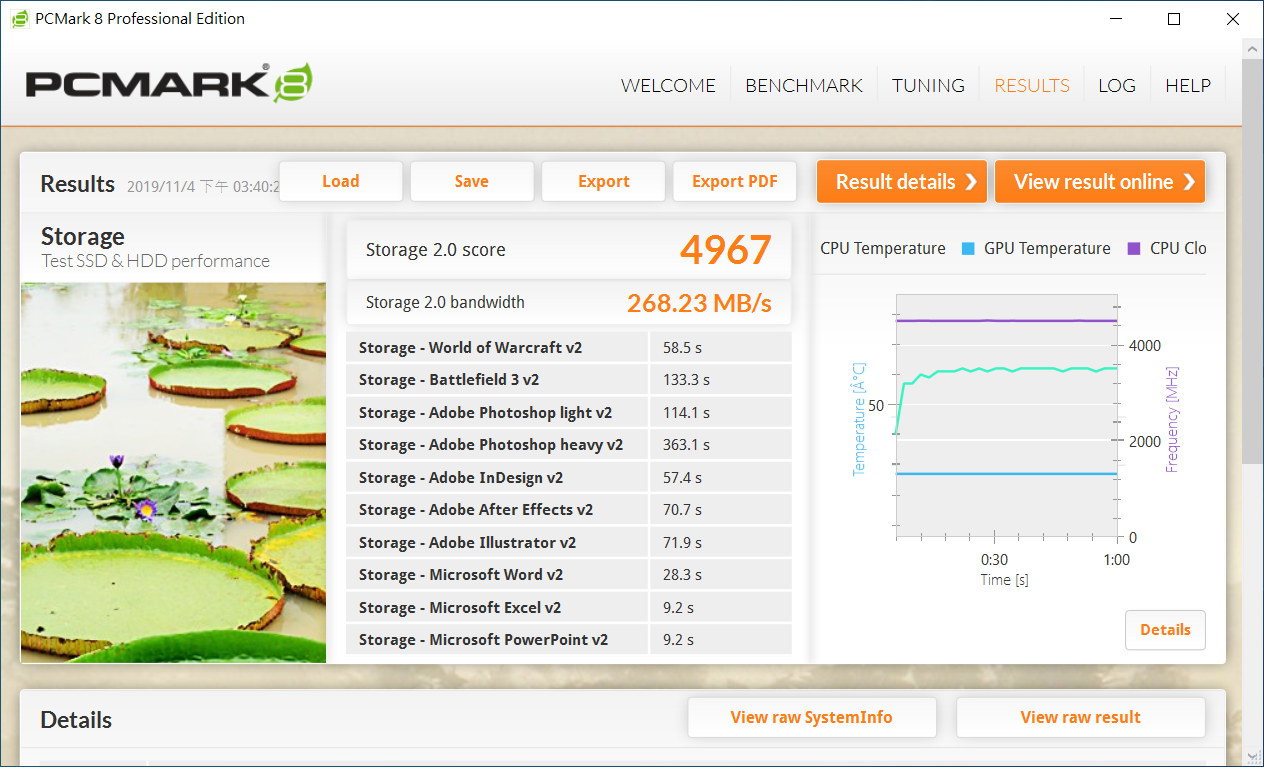This screenshot has width=1264, height=767.
Task: Select the Microsoft Word v2 row
Action: 568,575
